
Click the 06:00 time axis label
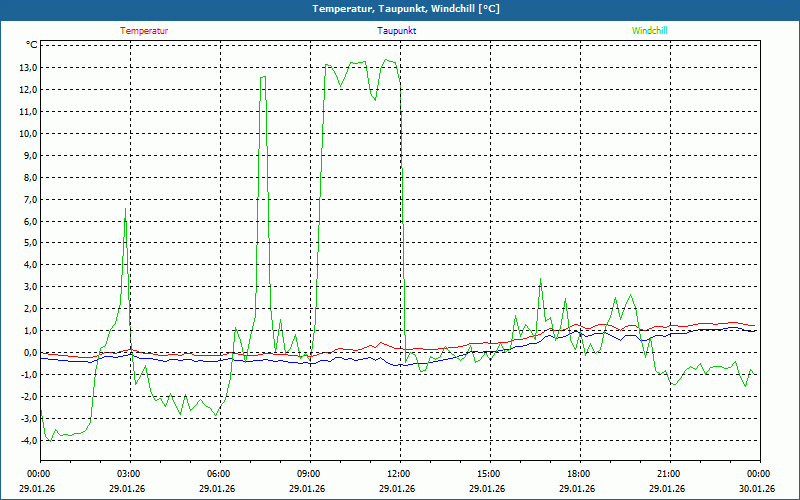pos(217,474)
